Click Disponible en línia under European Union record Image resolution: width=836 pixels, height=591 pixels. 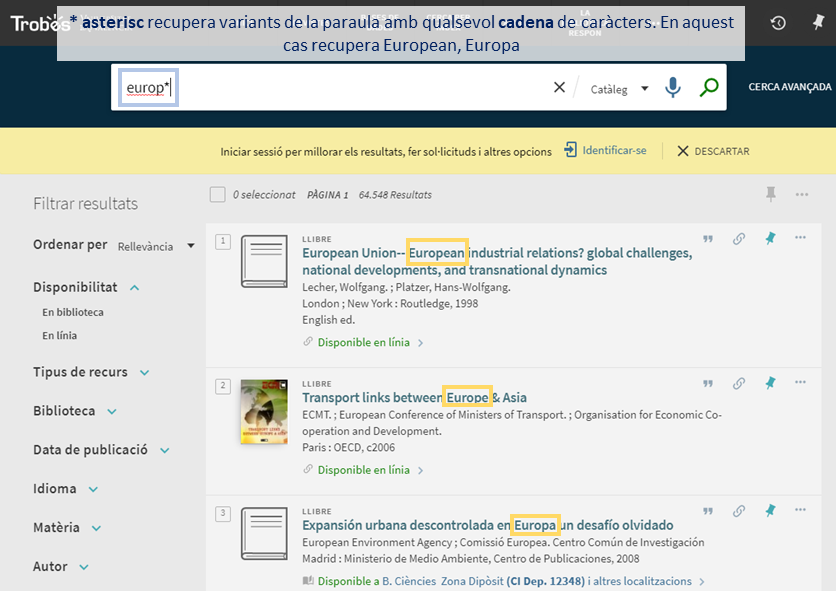(x=364, y=342)
